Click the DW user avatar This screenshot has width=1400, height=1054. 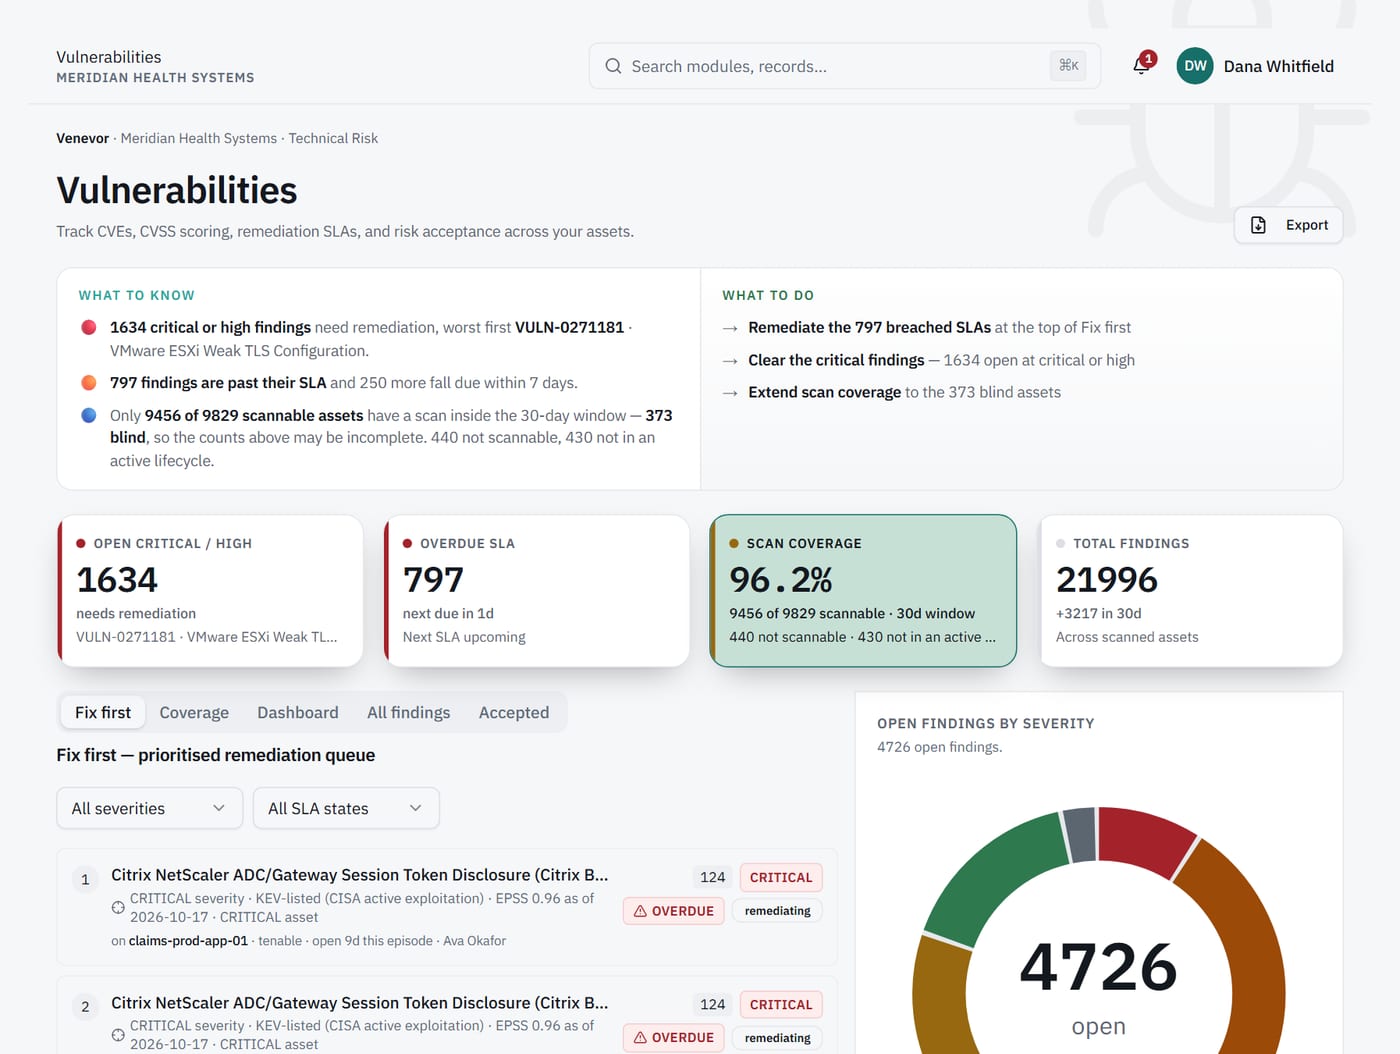(x=1195, y=66)
